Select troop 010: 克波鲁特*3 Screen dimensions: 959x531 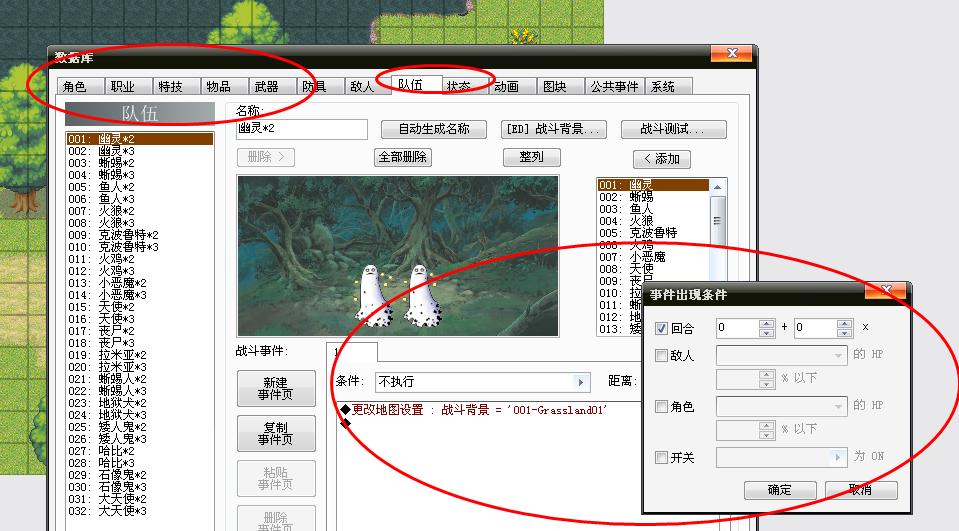139,247
